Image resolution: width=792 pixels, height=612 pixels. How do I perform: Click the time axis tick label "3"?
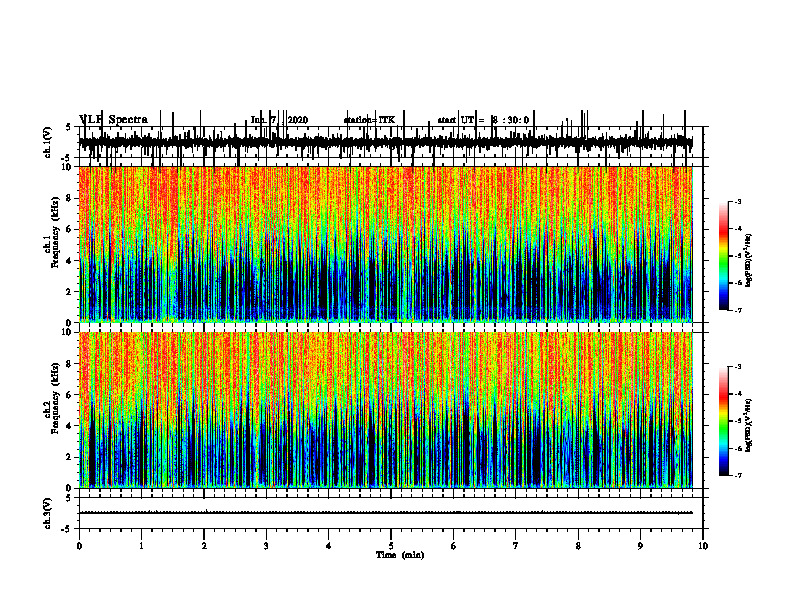click(x=266, y=546)
